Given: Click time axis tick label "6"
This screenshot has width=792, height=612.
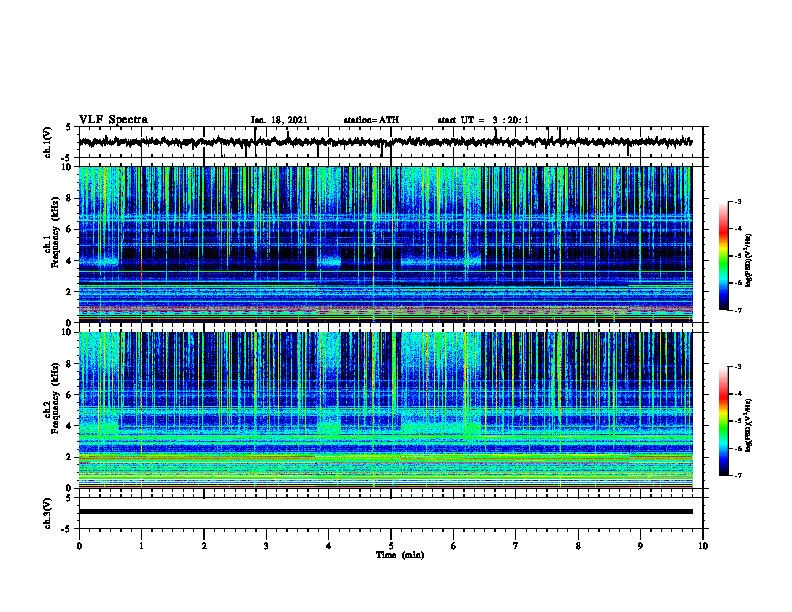Looking at the screenshot, I should click(454, 546).
